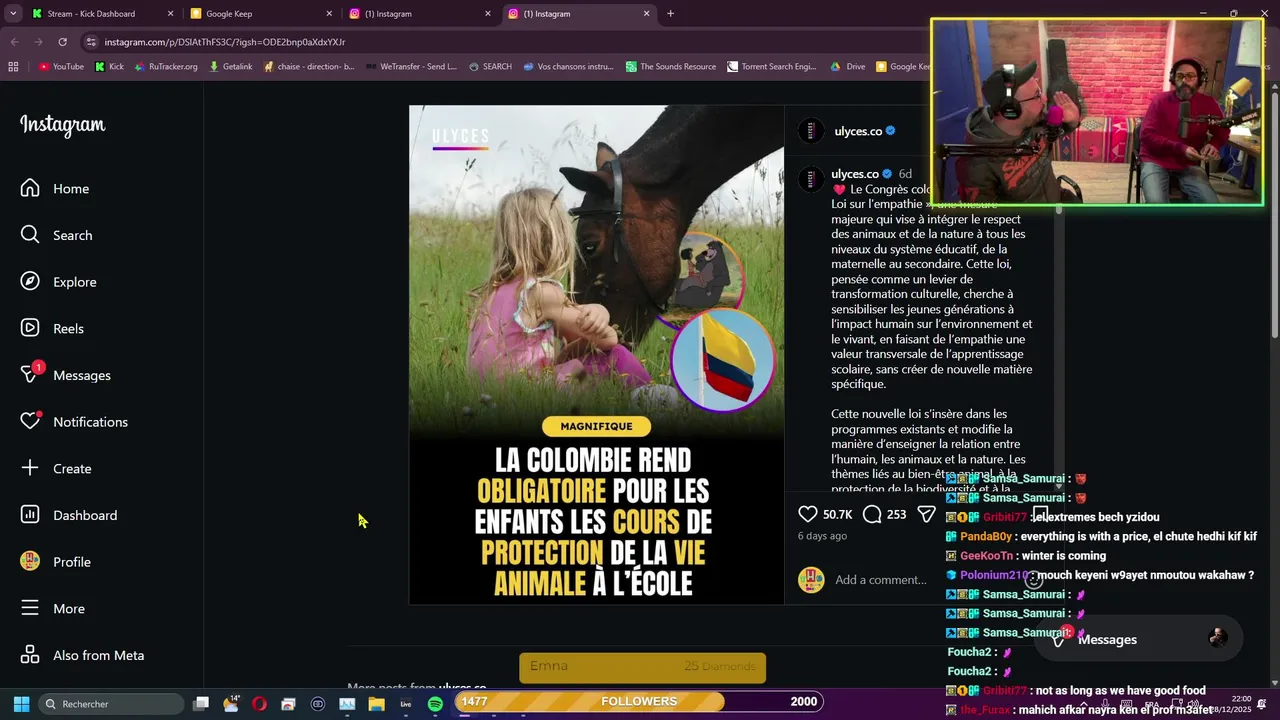The image size is (1280, 720).
Task: Go to Explore in the sidebar
Action: tap(59, 282)
